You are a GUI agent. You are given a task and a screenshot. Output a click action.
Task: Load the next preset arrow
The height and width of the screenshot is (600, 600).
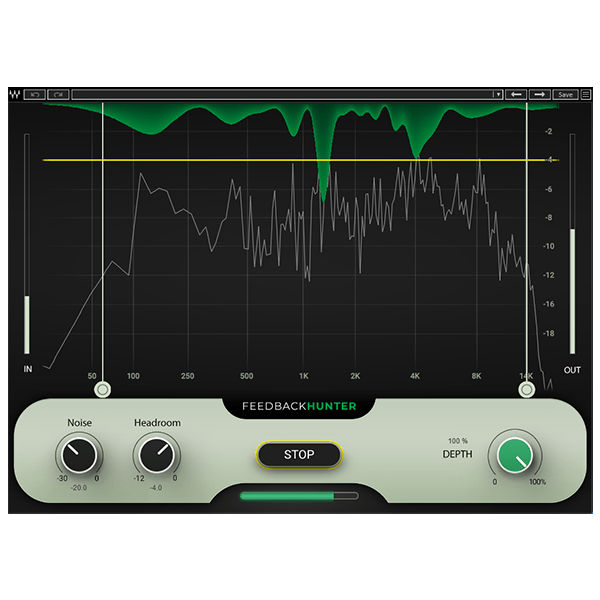(540, 94)
